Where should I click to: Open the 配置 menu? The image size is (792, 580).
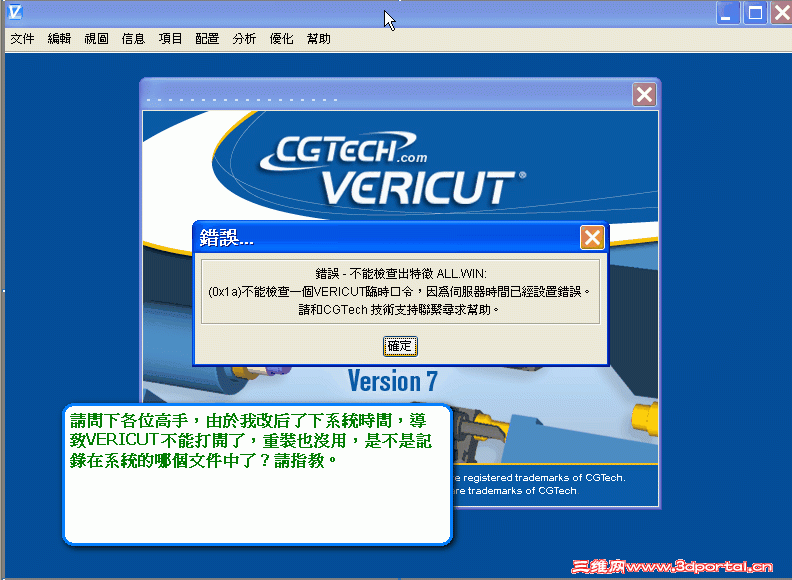[x=207, y=39]
